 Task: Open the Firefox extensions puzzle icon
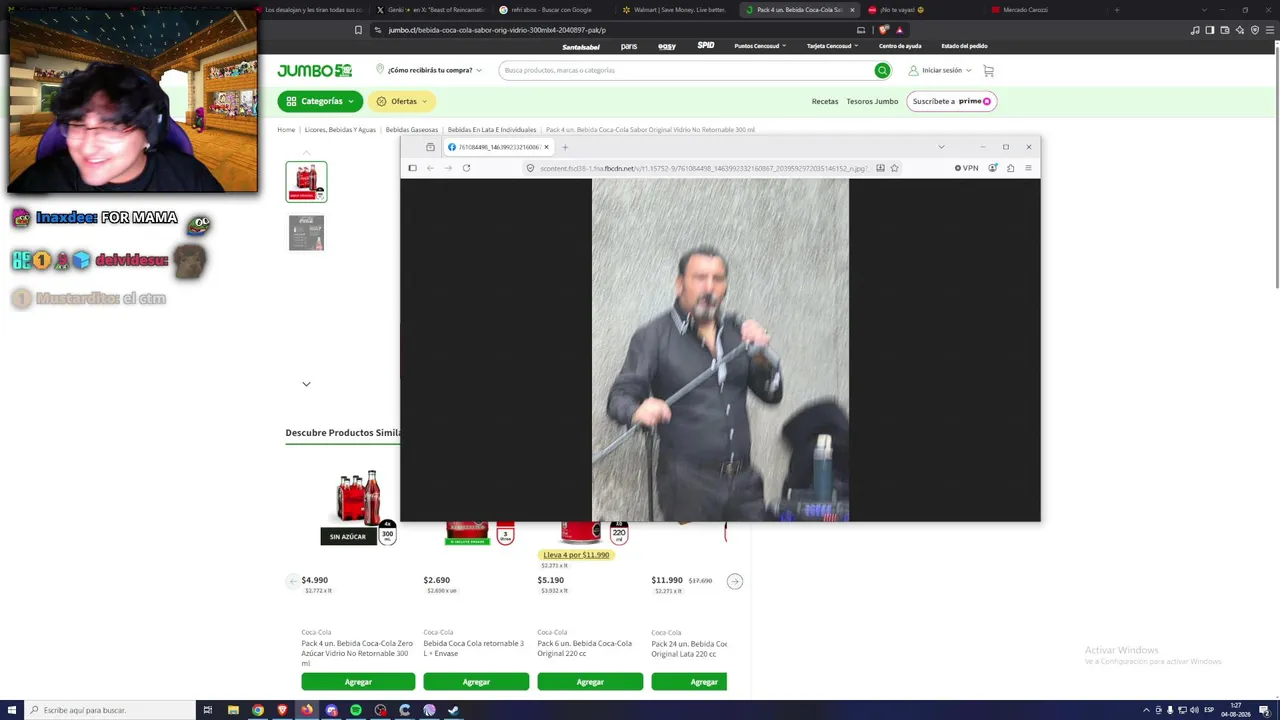tap(1010, 168)
